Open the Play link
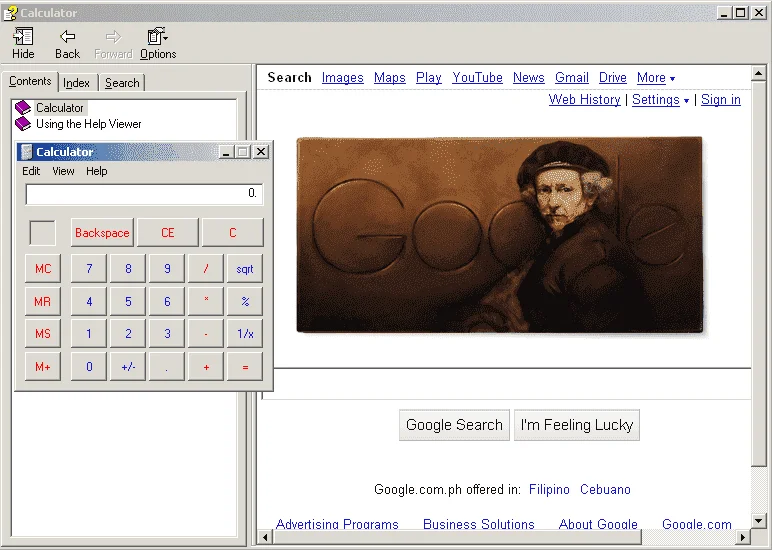This screenshot has height=550, width=772. pos(428,78)
